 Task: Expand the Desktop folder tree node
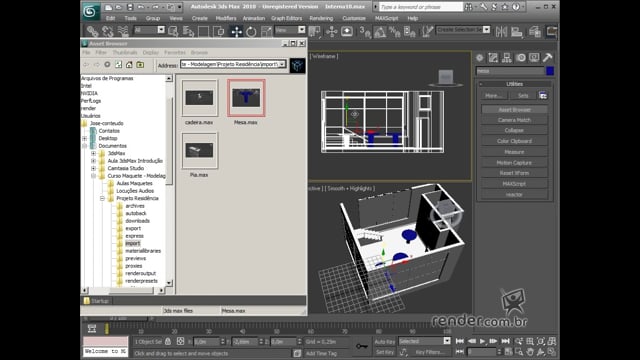pos(85,138)
